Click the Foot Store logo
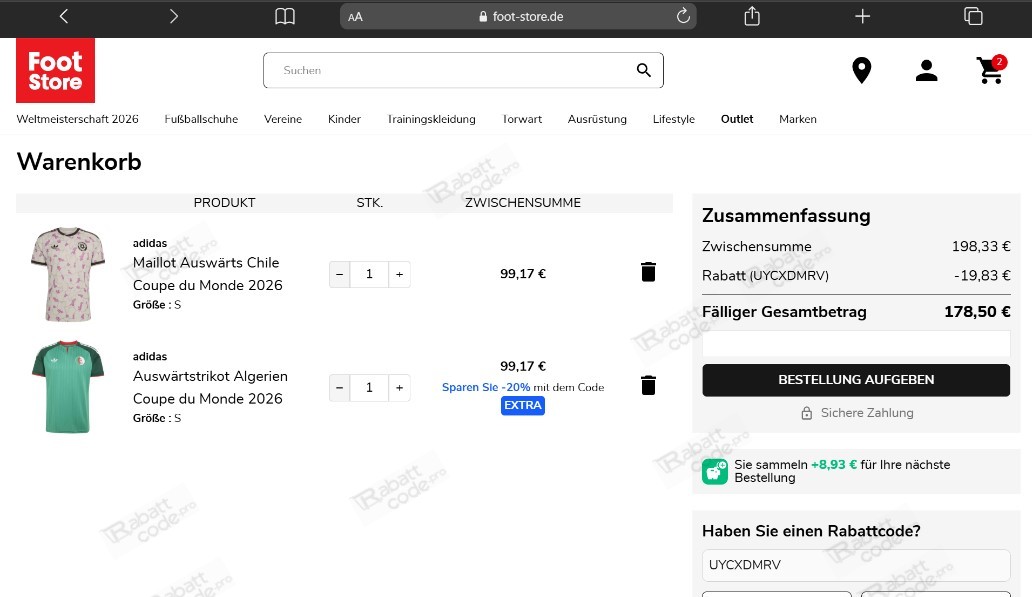1032x597 pixels. tap(55, 70)
